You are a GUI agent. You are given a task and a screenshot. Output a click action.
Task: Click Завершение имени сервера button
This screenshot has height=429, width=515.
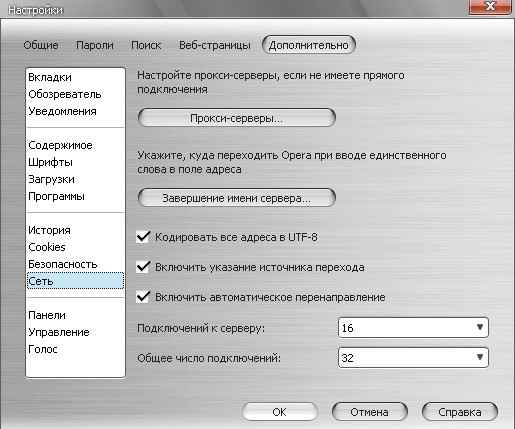coord(236,198)
